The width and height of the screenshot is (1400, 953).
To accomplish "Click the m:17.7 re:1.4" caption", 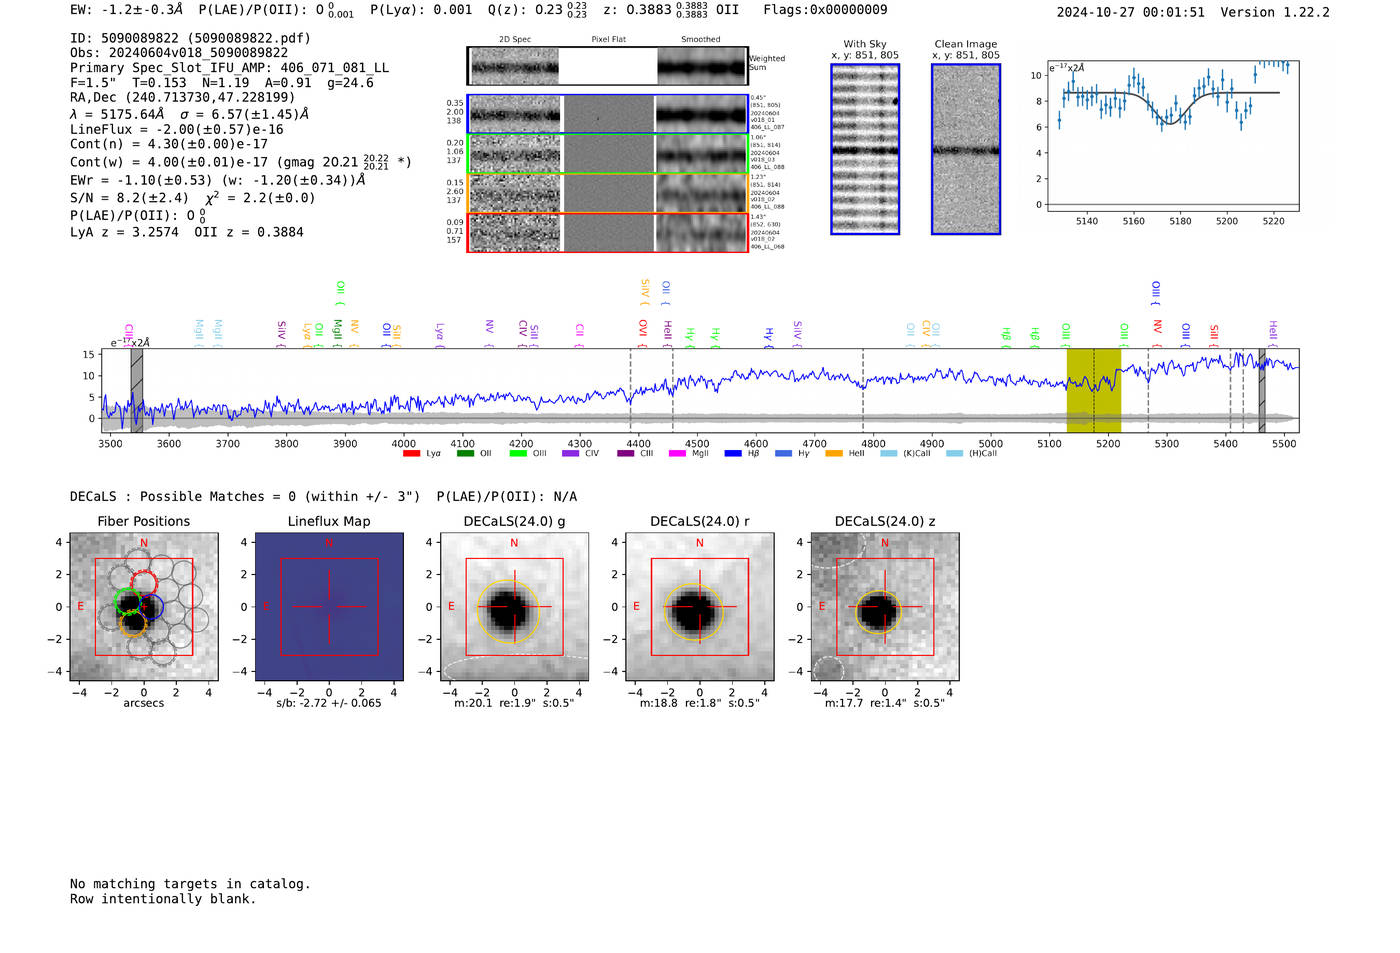I will (885, 703).
